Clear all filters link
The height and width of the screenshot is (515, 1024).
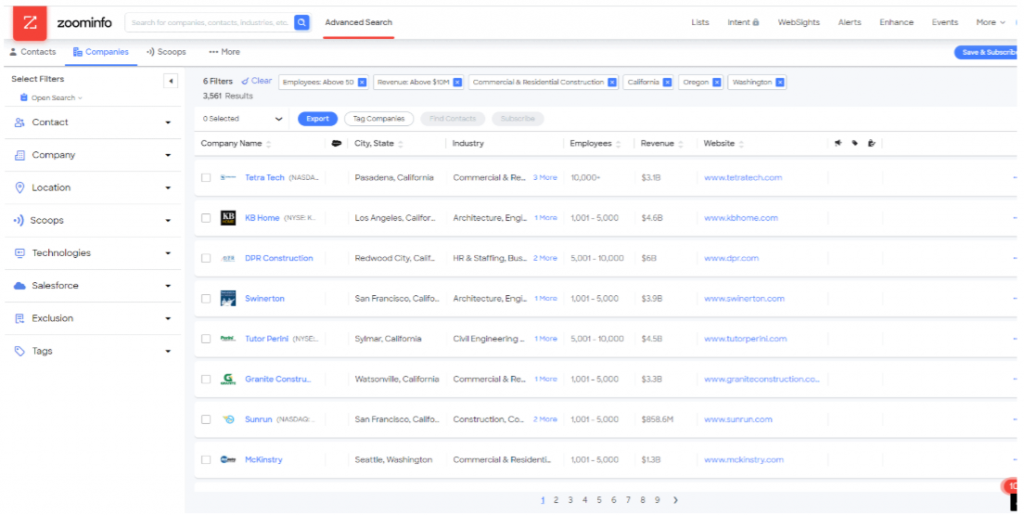(x=256, y=82)
